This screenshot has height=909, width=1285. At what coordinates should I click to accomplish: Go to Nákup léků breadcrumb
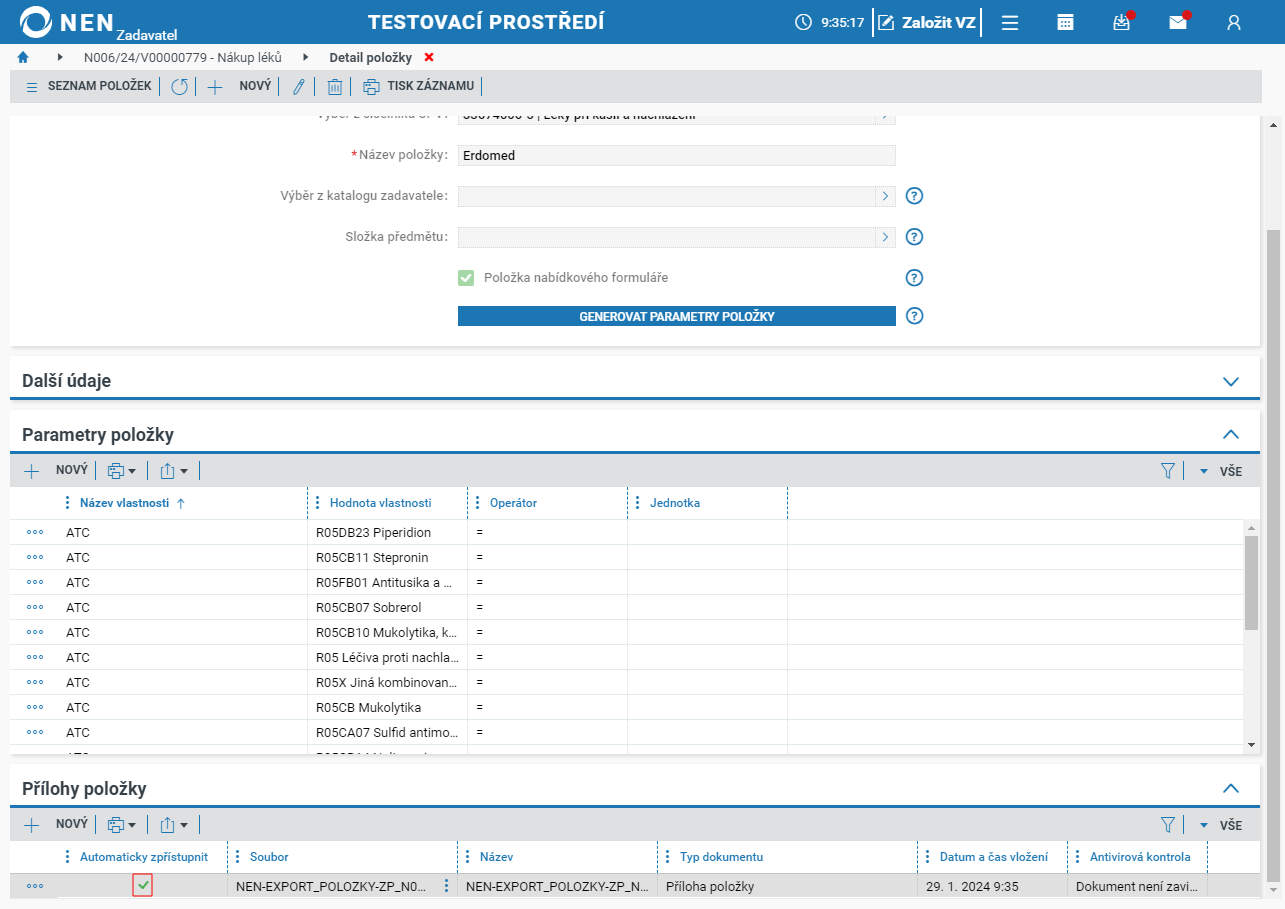pos(183,57)
